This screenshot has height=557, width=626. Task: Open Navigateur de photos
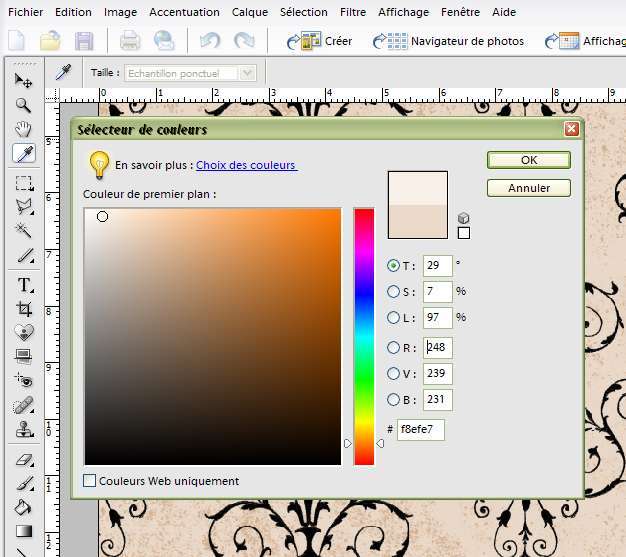[x=448, y=41]
